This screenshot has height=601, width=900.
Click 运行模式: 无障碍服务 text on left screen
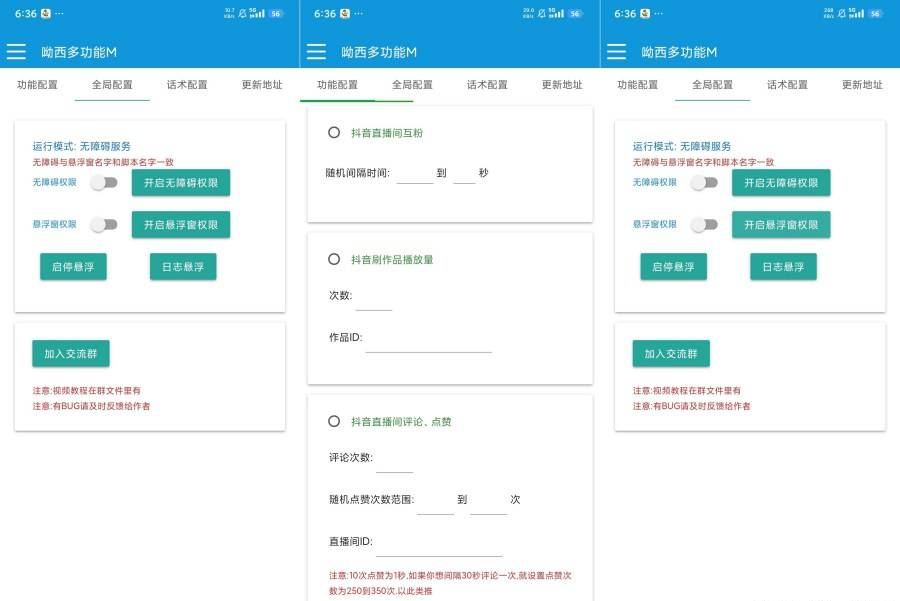pos(82,146)
